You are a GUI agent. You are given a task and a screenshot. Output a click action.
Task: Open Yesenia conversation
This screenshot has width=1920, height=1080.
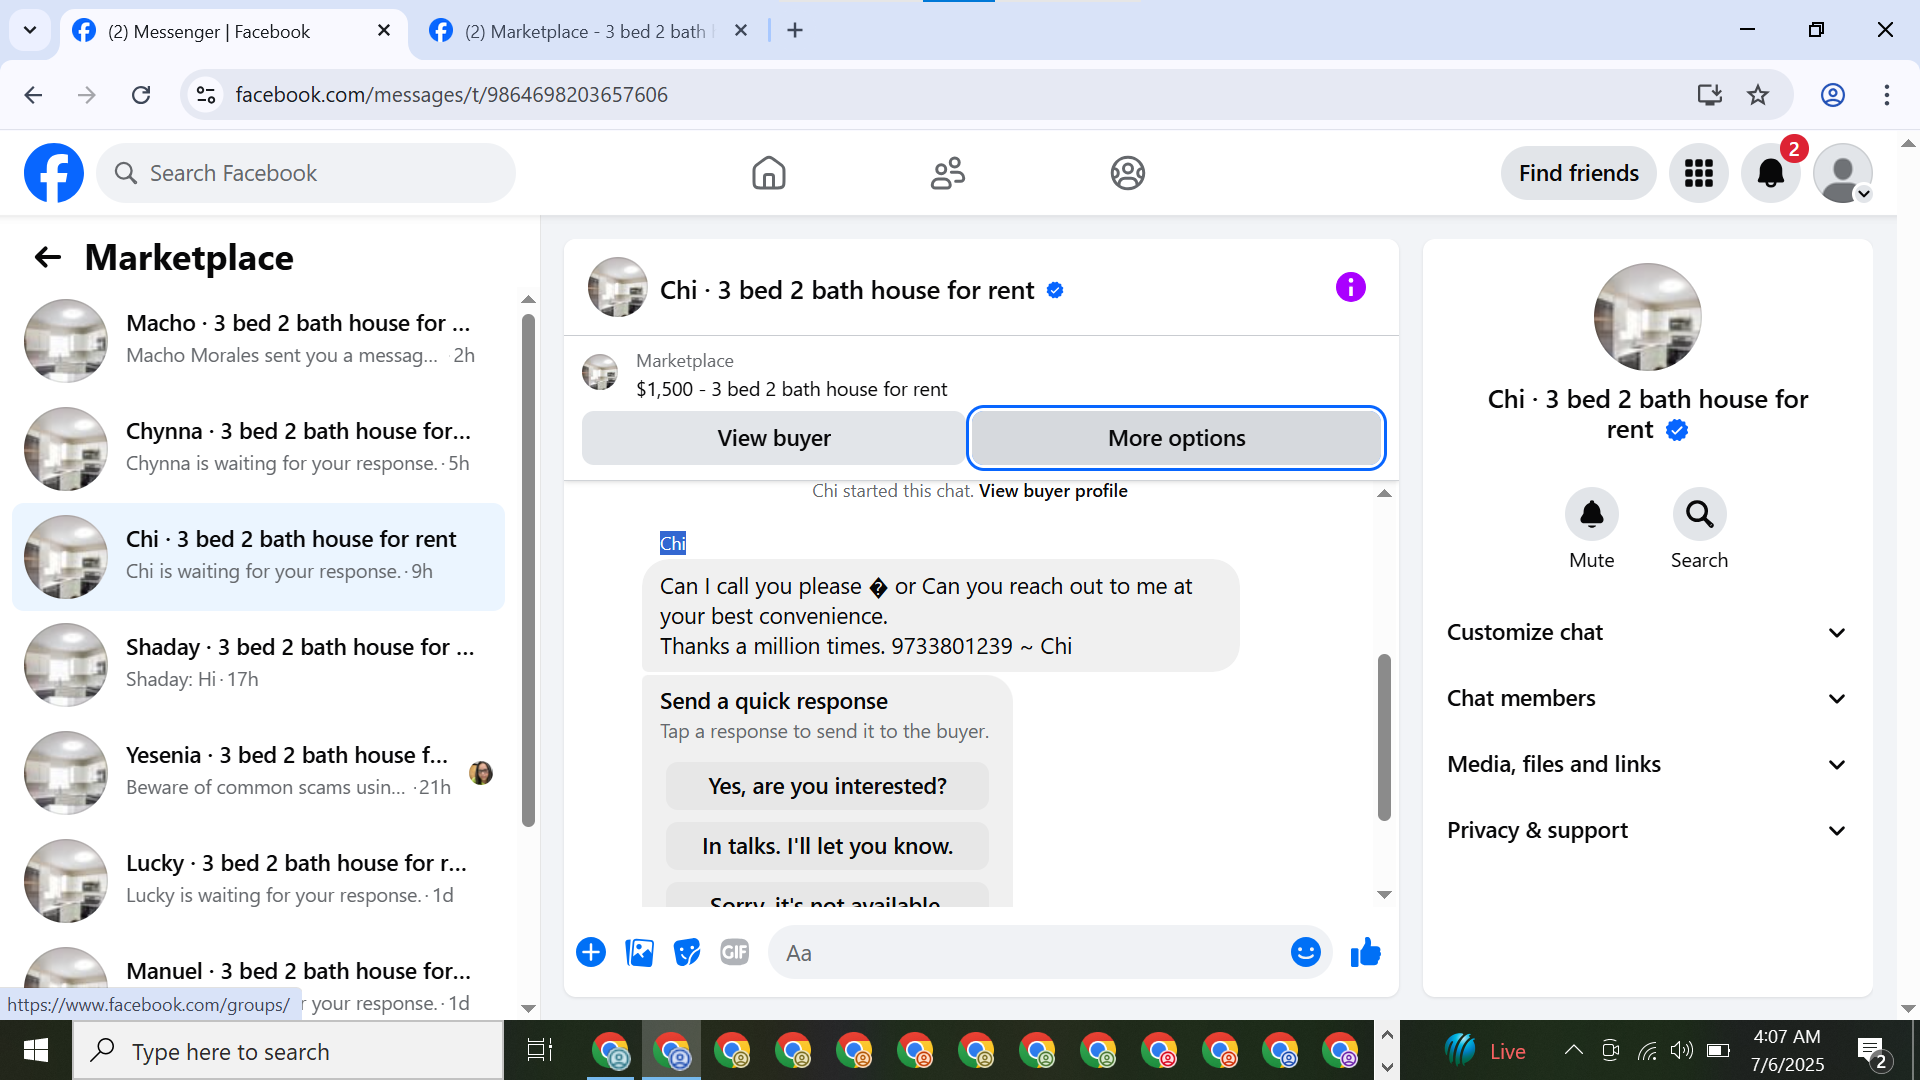point(258,772)
